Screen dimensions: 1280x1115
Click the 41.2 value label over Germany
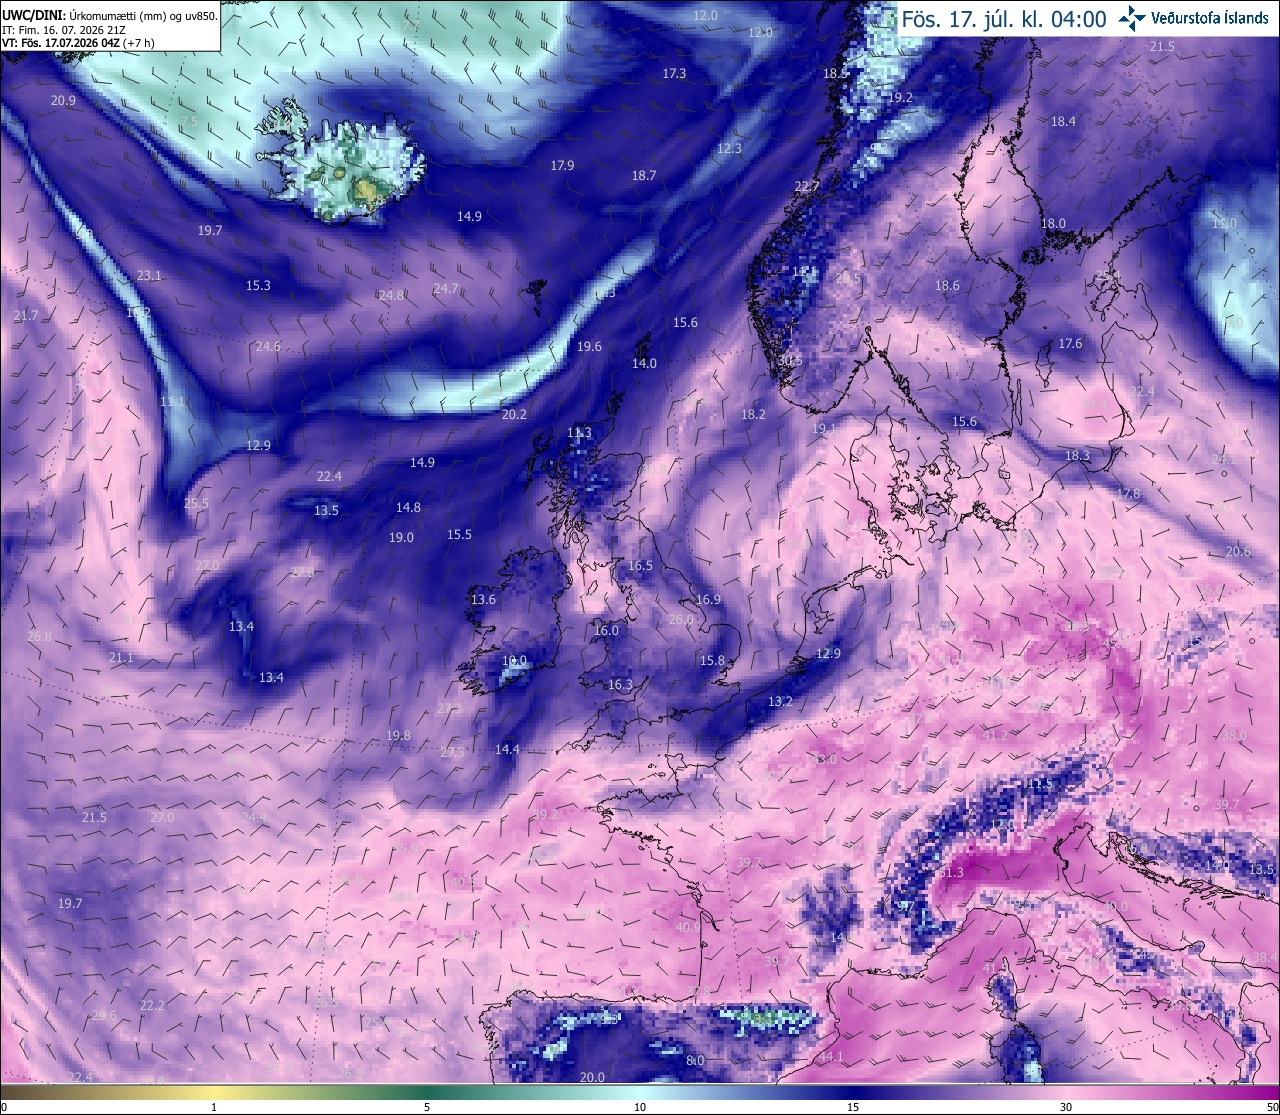click(995, 735)
